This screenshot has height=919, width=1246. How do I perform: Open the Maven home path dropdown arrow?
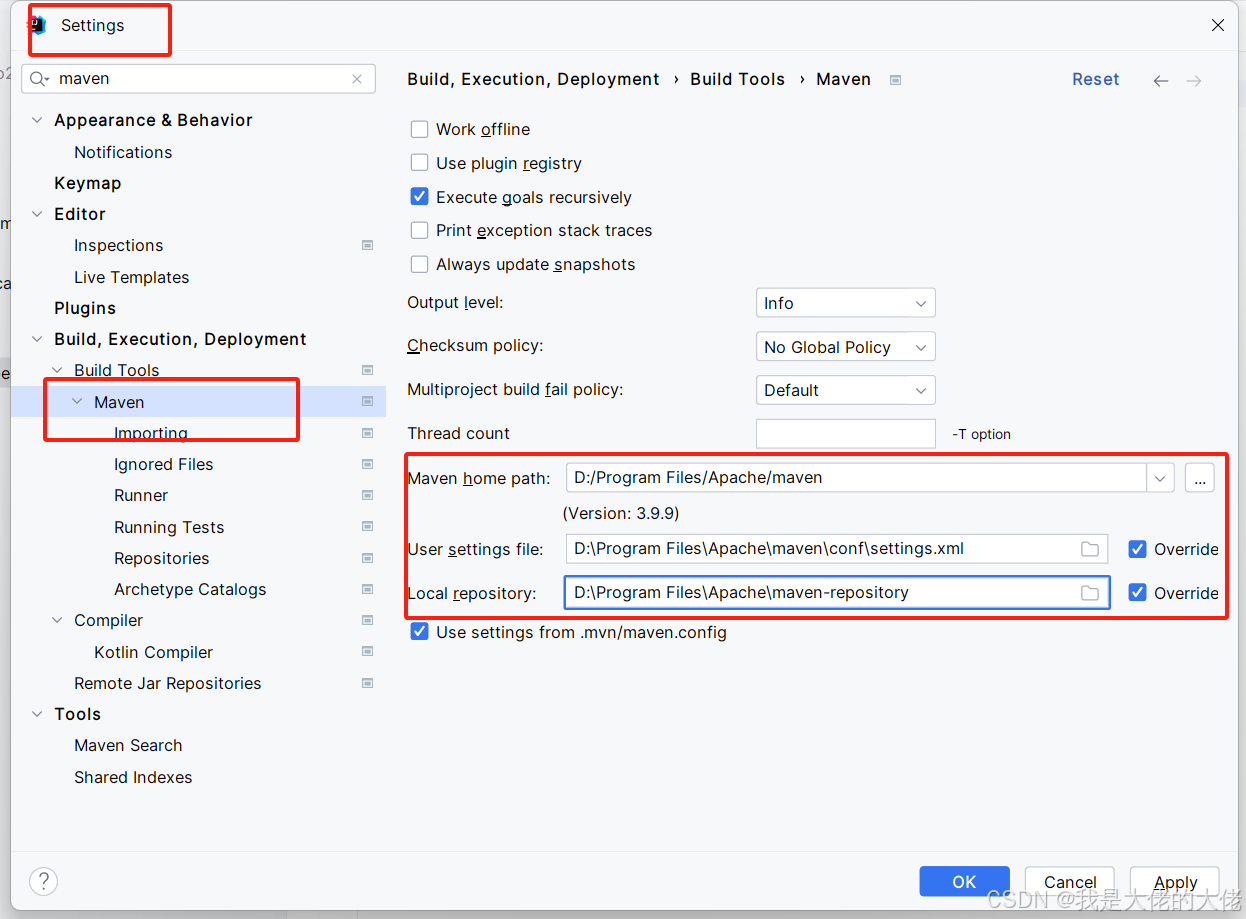coord(1160,478)
